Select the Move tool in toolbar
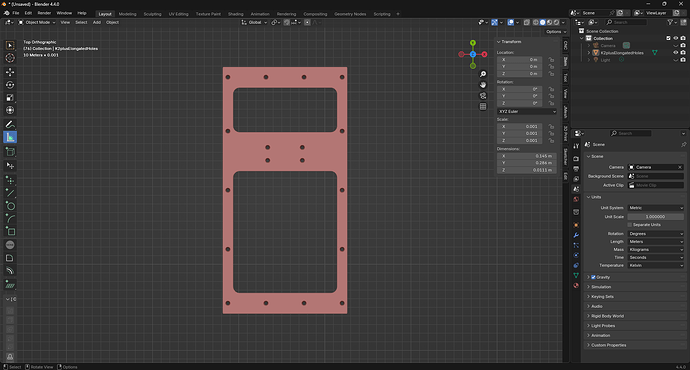 pos(10,72)
